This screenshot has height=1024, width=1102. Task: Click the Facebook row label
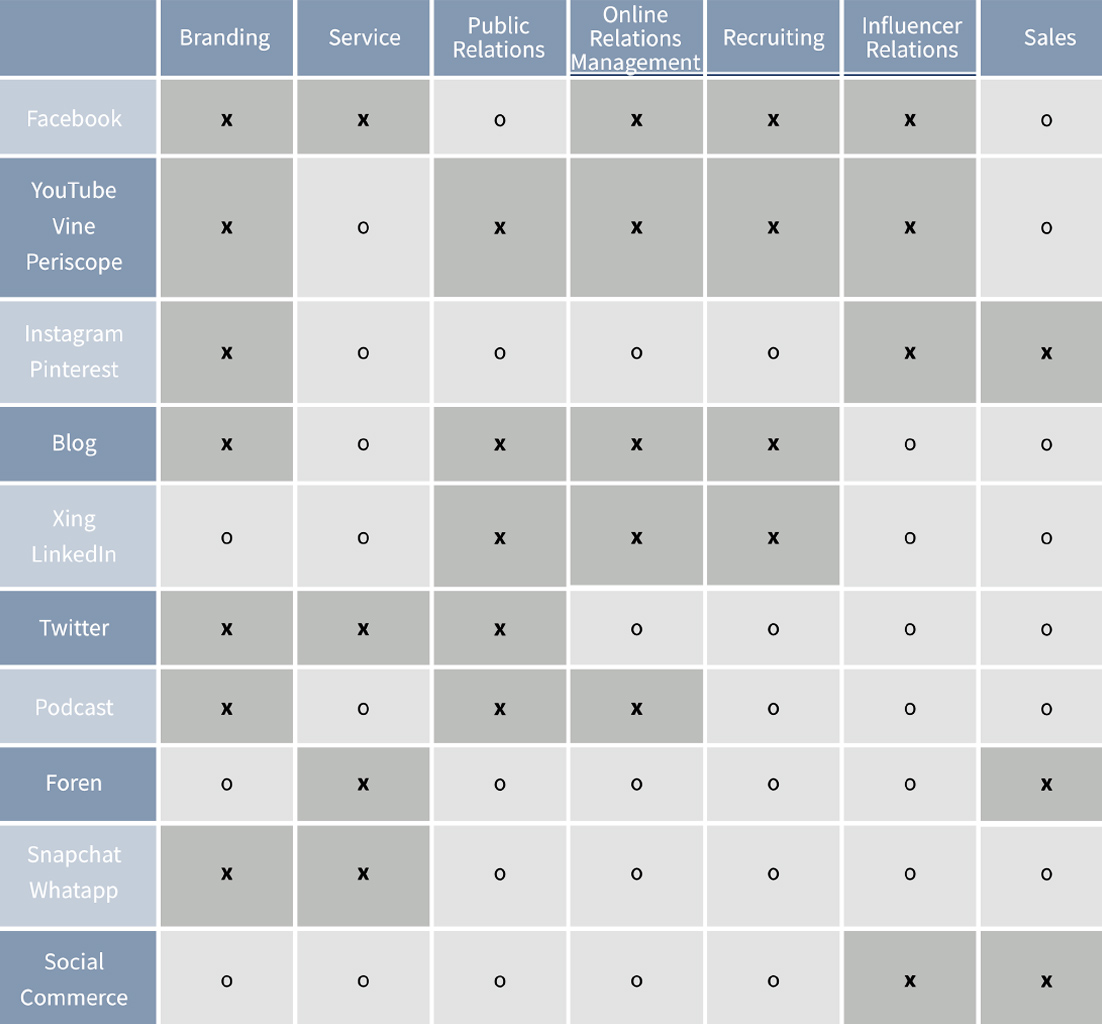click(75, 118)
